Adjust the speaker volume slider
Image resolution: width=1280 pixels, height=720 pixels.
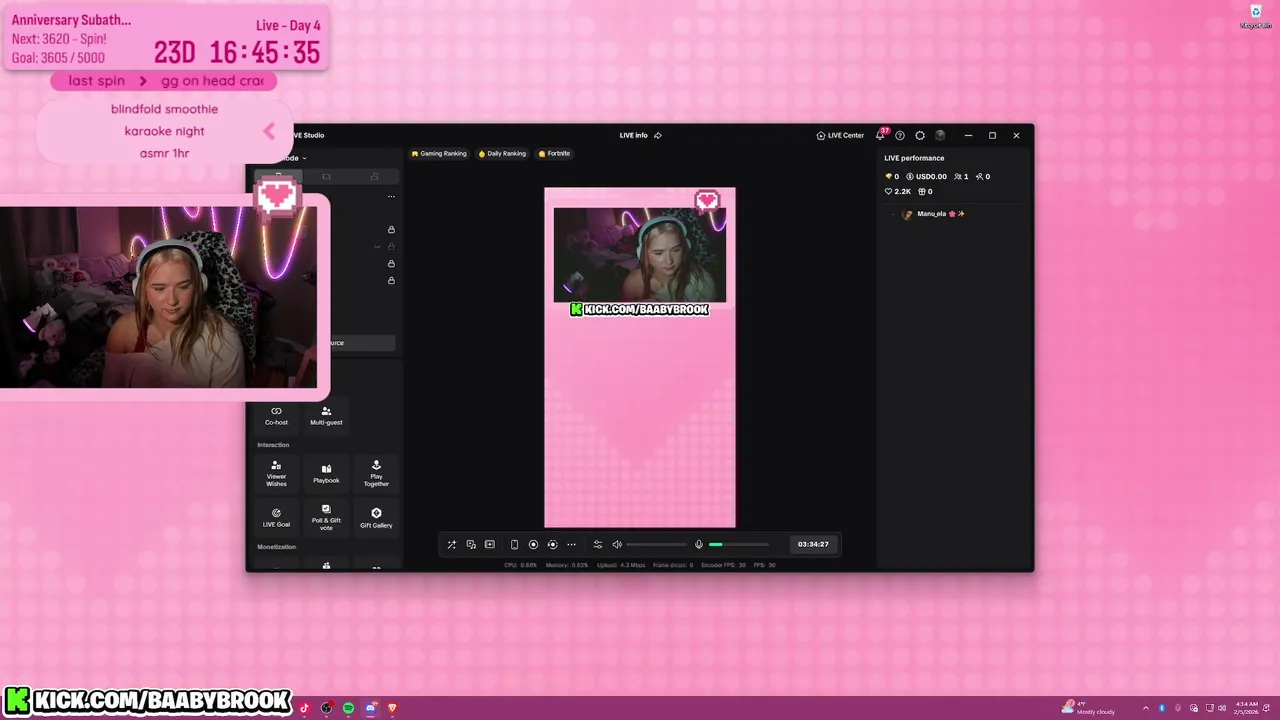657,545
